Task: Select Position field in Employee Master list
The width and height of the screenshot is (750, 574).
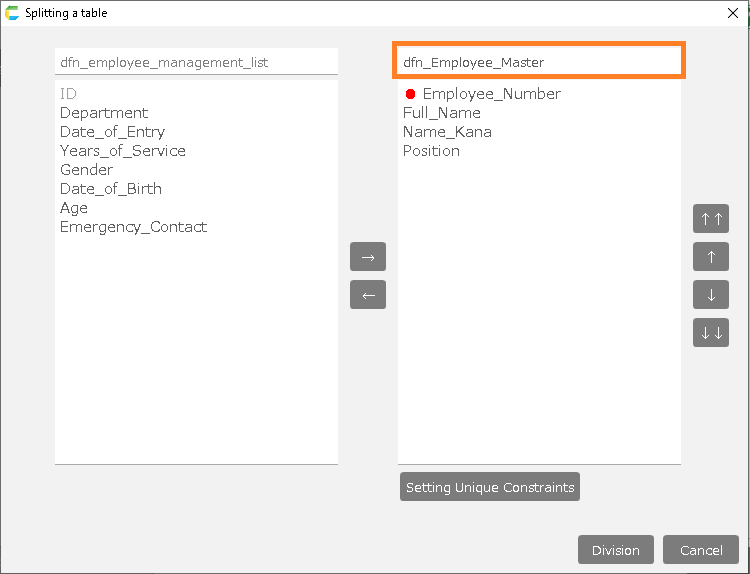Action: coord(431,151)
